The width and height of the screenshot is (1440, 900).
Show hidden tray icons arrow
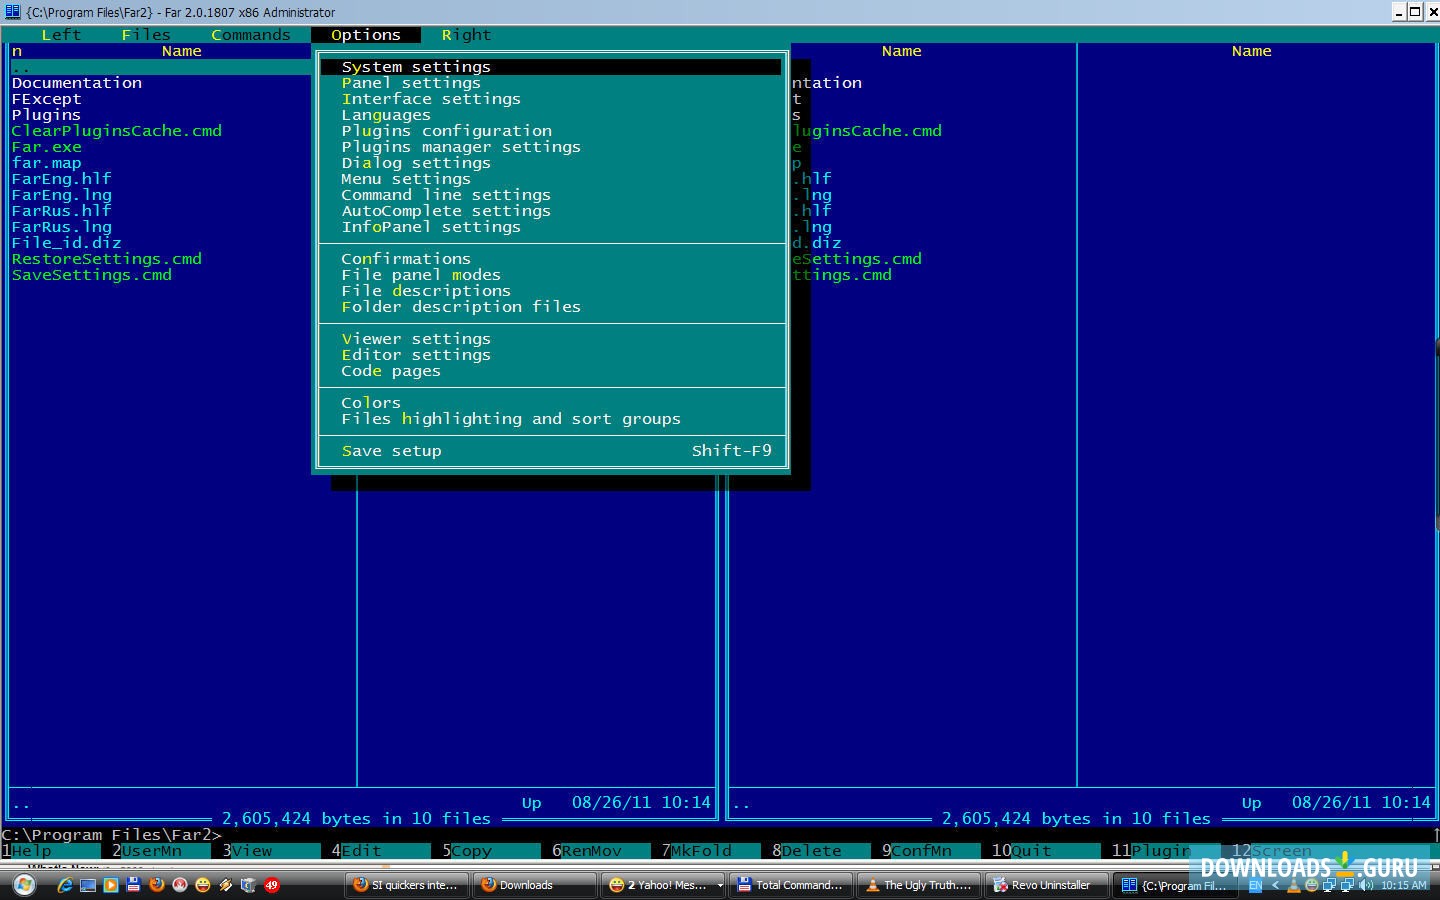pyautogui.click(x=1275, y=885)
